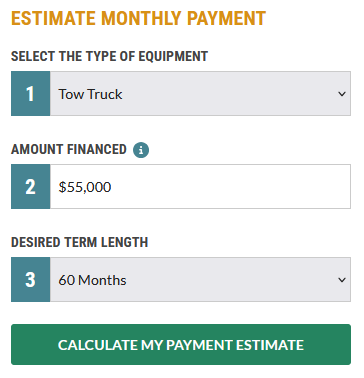Screen dimensions: 364x378
Task: Click into the Amount Financed input field
Action: [x=200, y=187]
